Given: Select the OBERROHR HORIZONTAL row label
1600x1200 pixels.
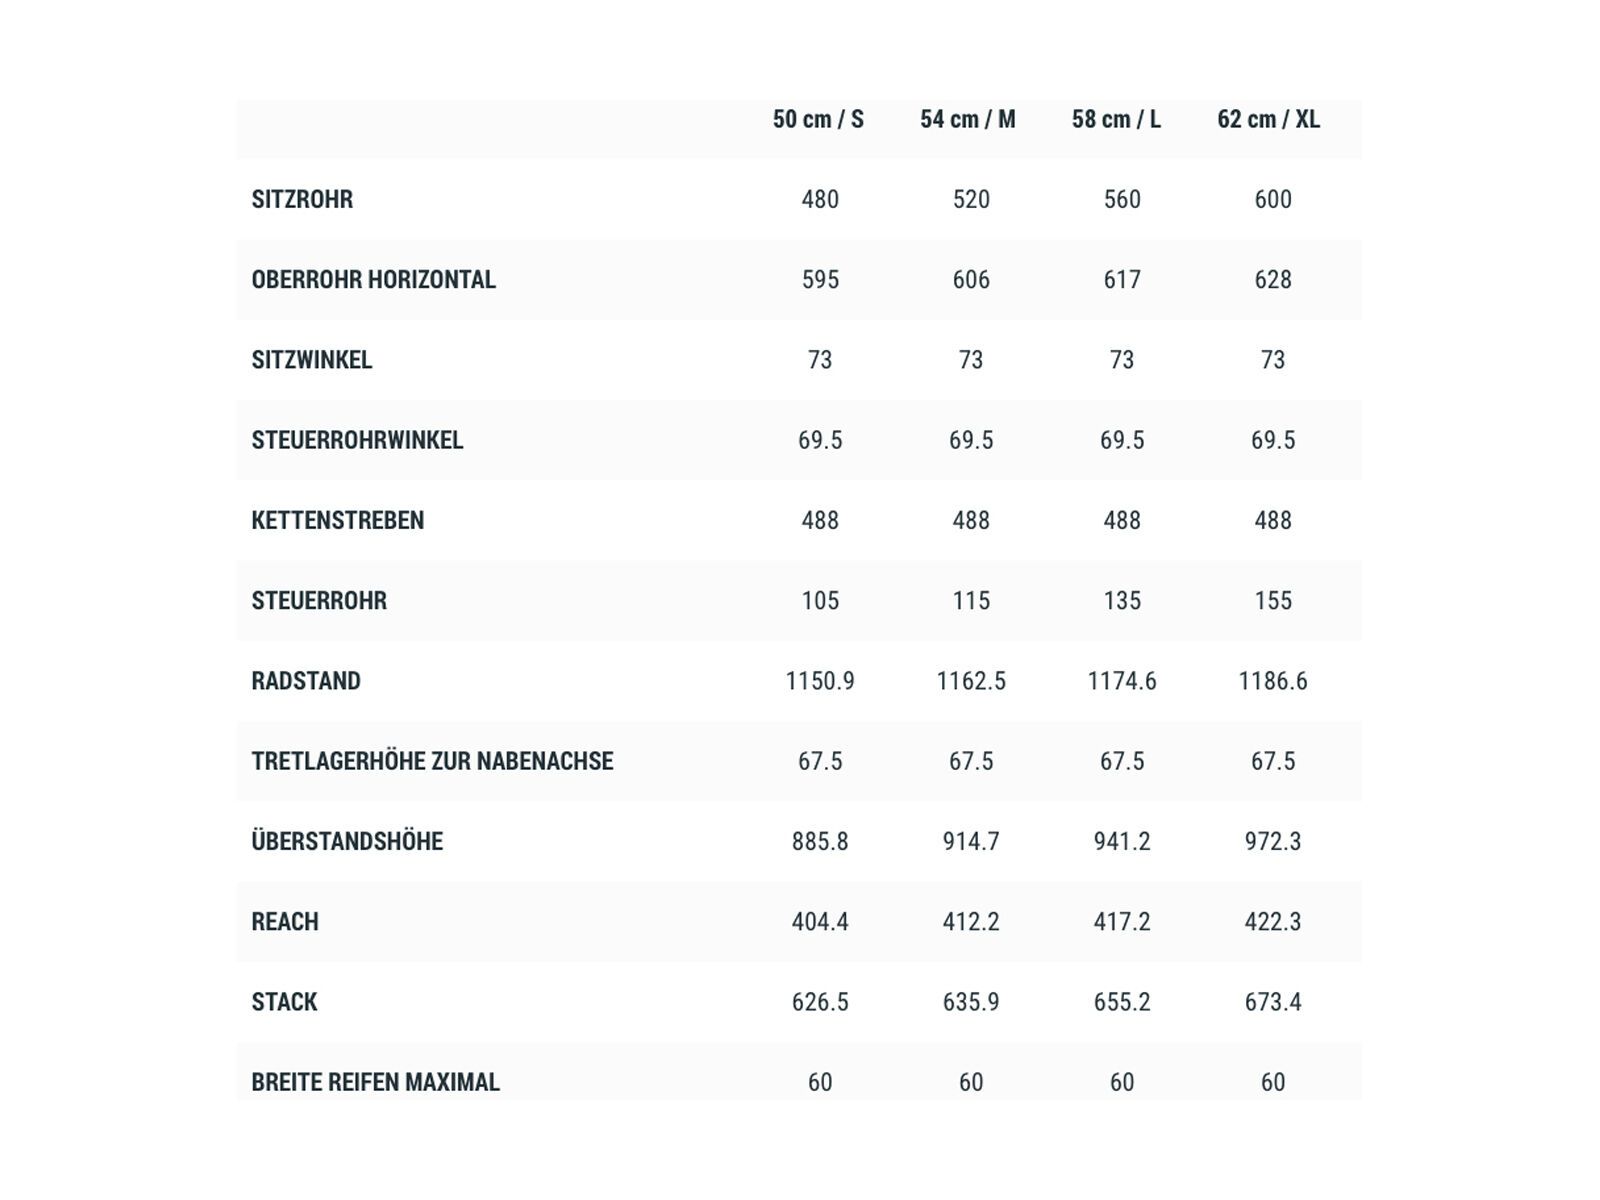Looking at the screenshot, I should [373, 280].
